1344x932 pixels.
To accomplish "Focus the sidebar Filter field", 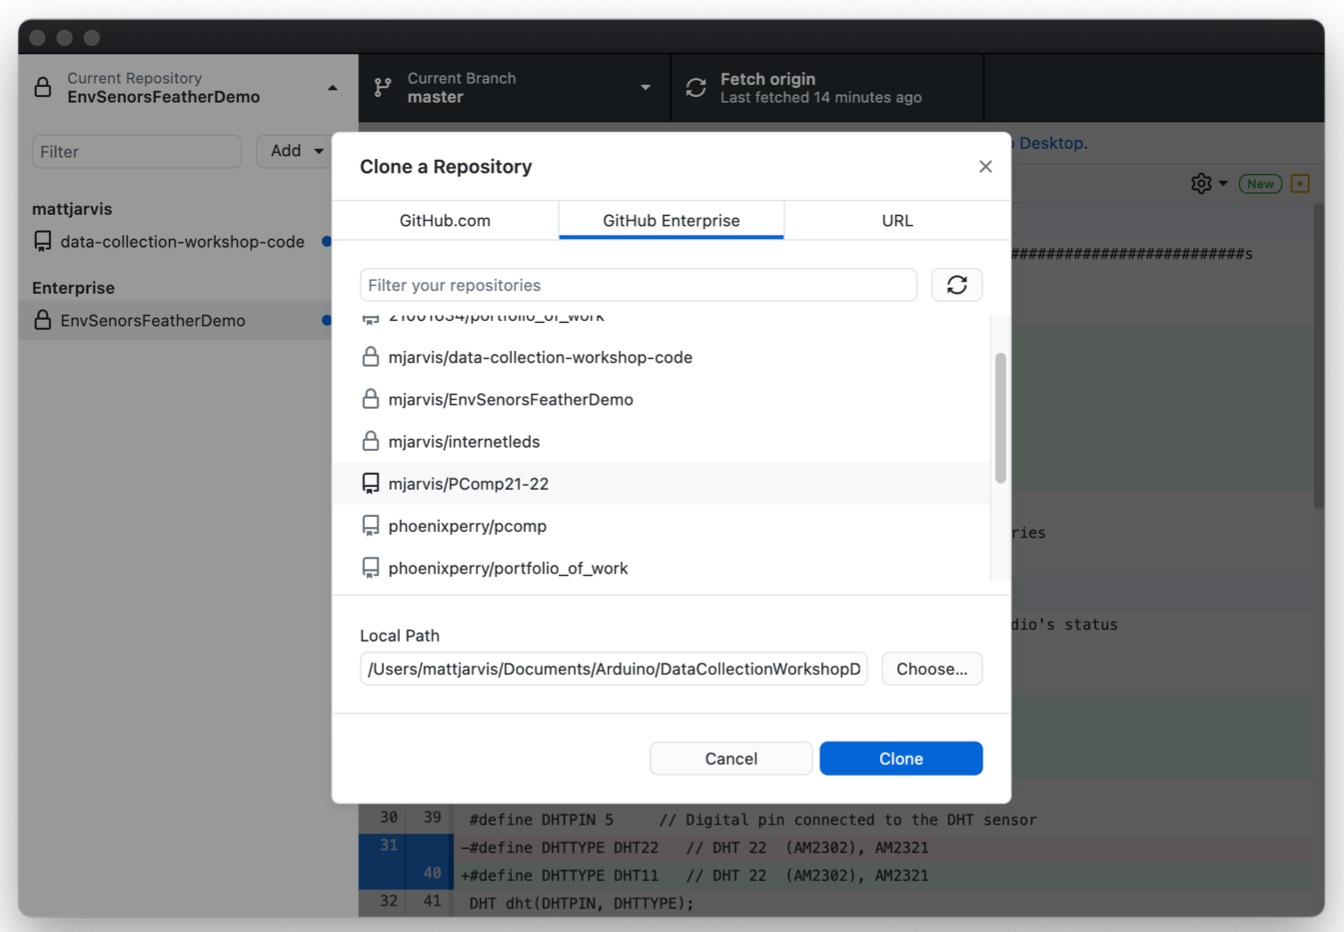I will (137, 151).
